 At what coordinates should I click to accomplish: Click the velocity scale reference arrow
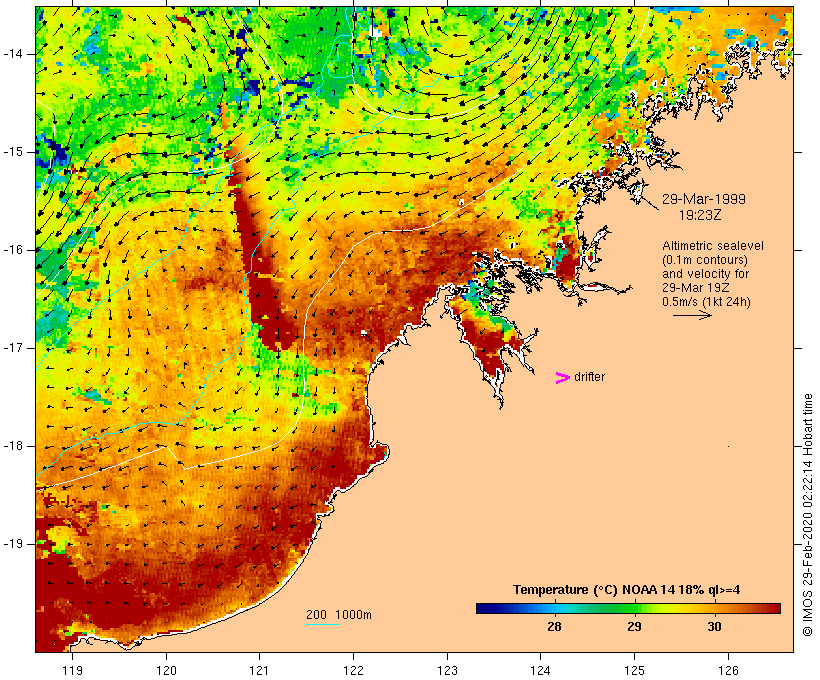(692, 315)
